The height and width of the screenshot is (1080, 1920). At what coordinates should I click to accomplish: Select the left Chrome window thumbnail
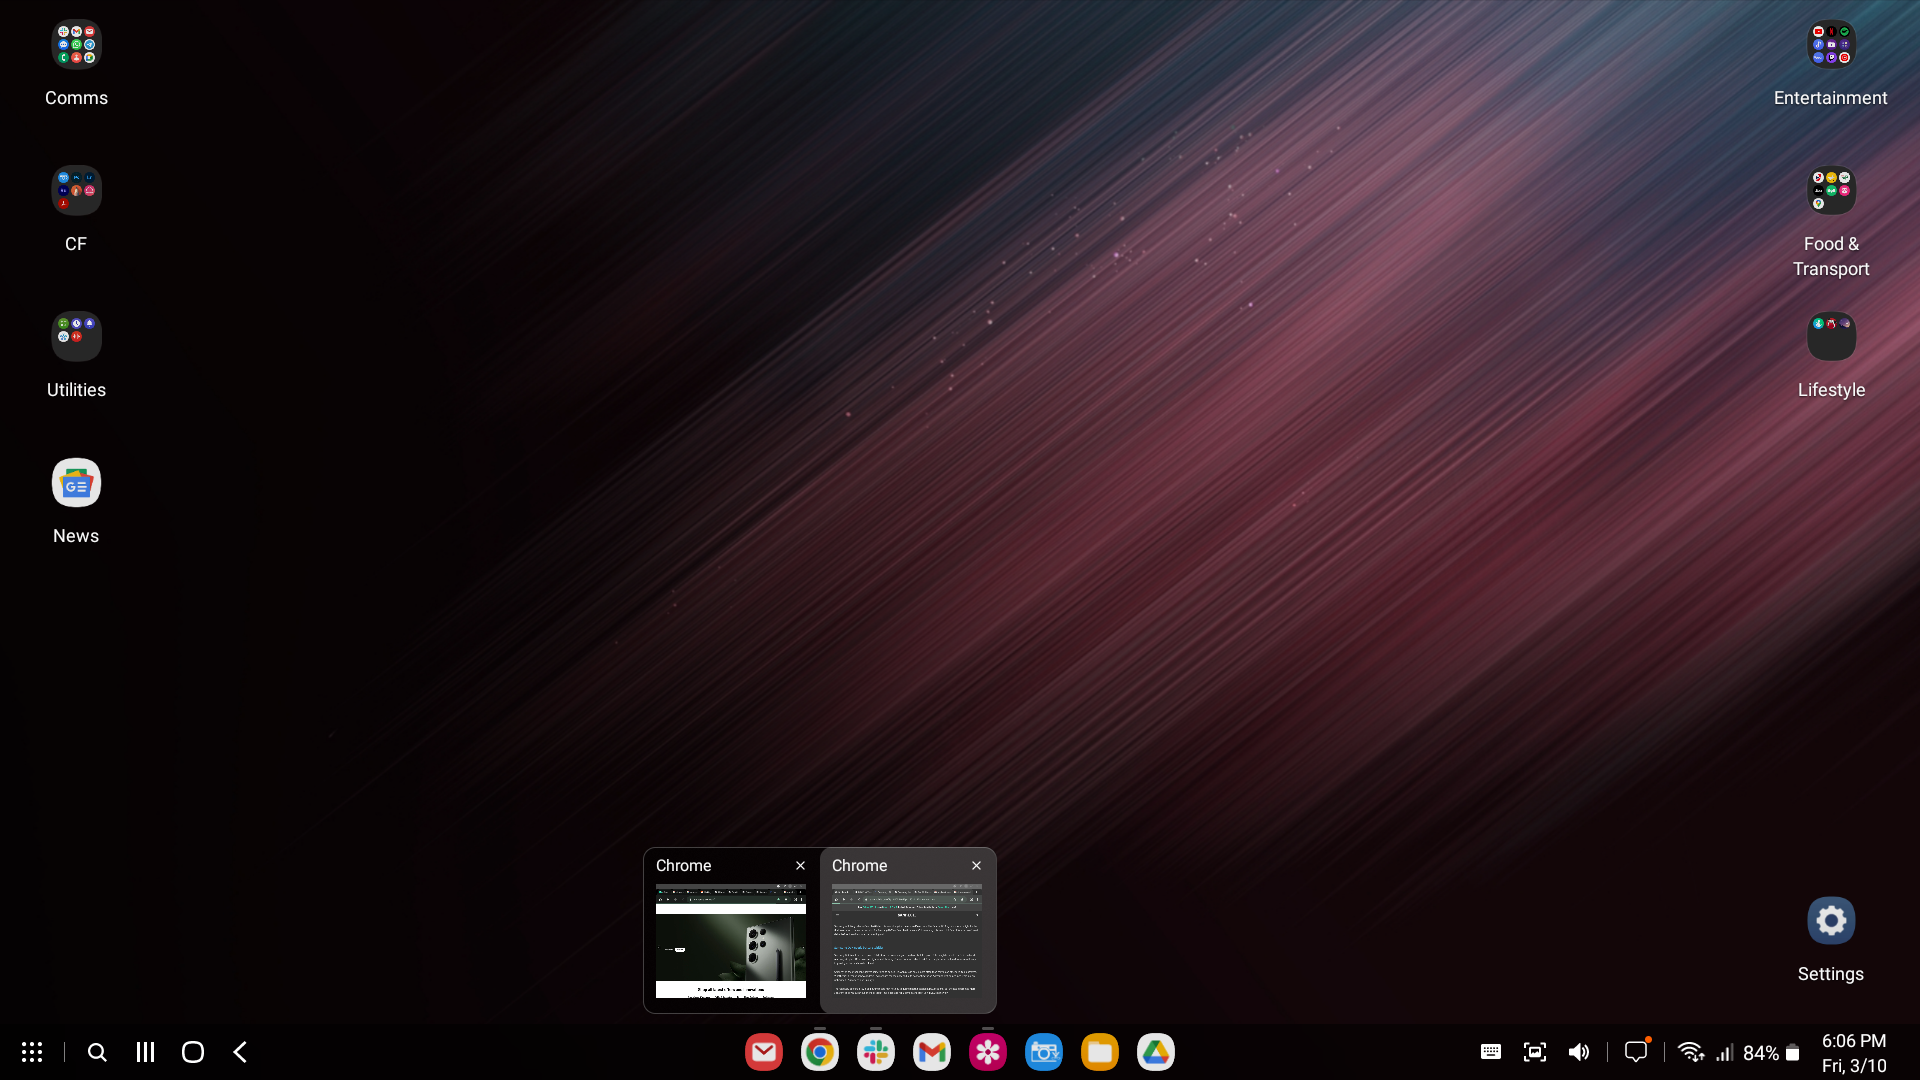(731, 941)
